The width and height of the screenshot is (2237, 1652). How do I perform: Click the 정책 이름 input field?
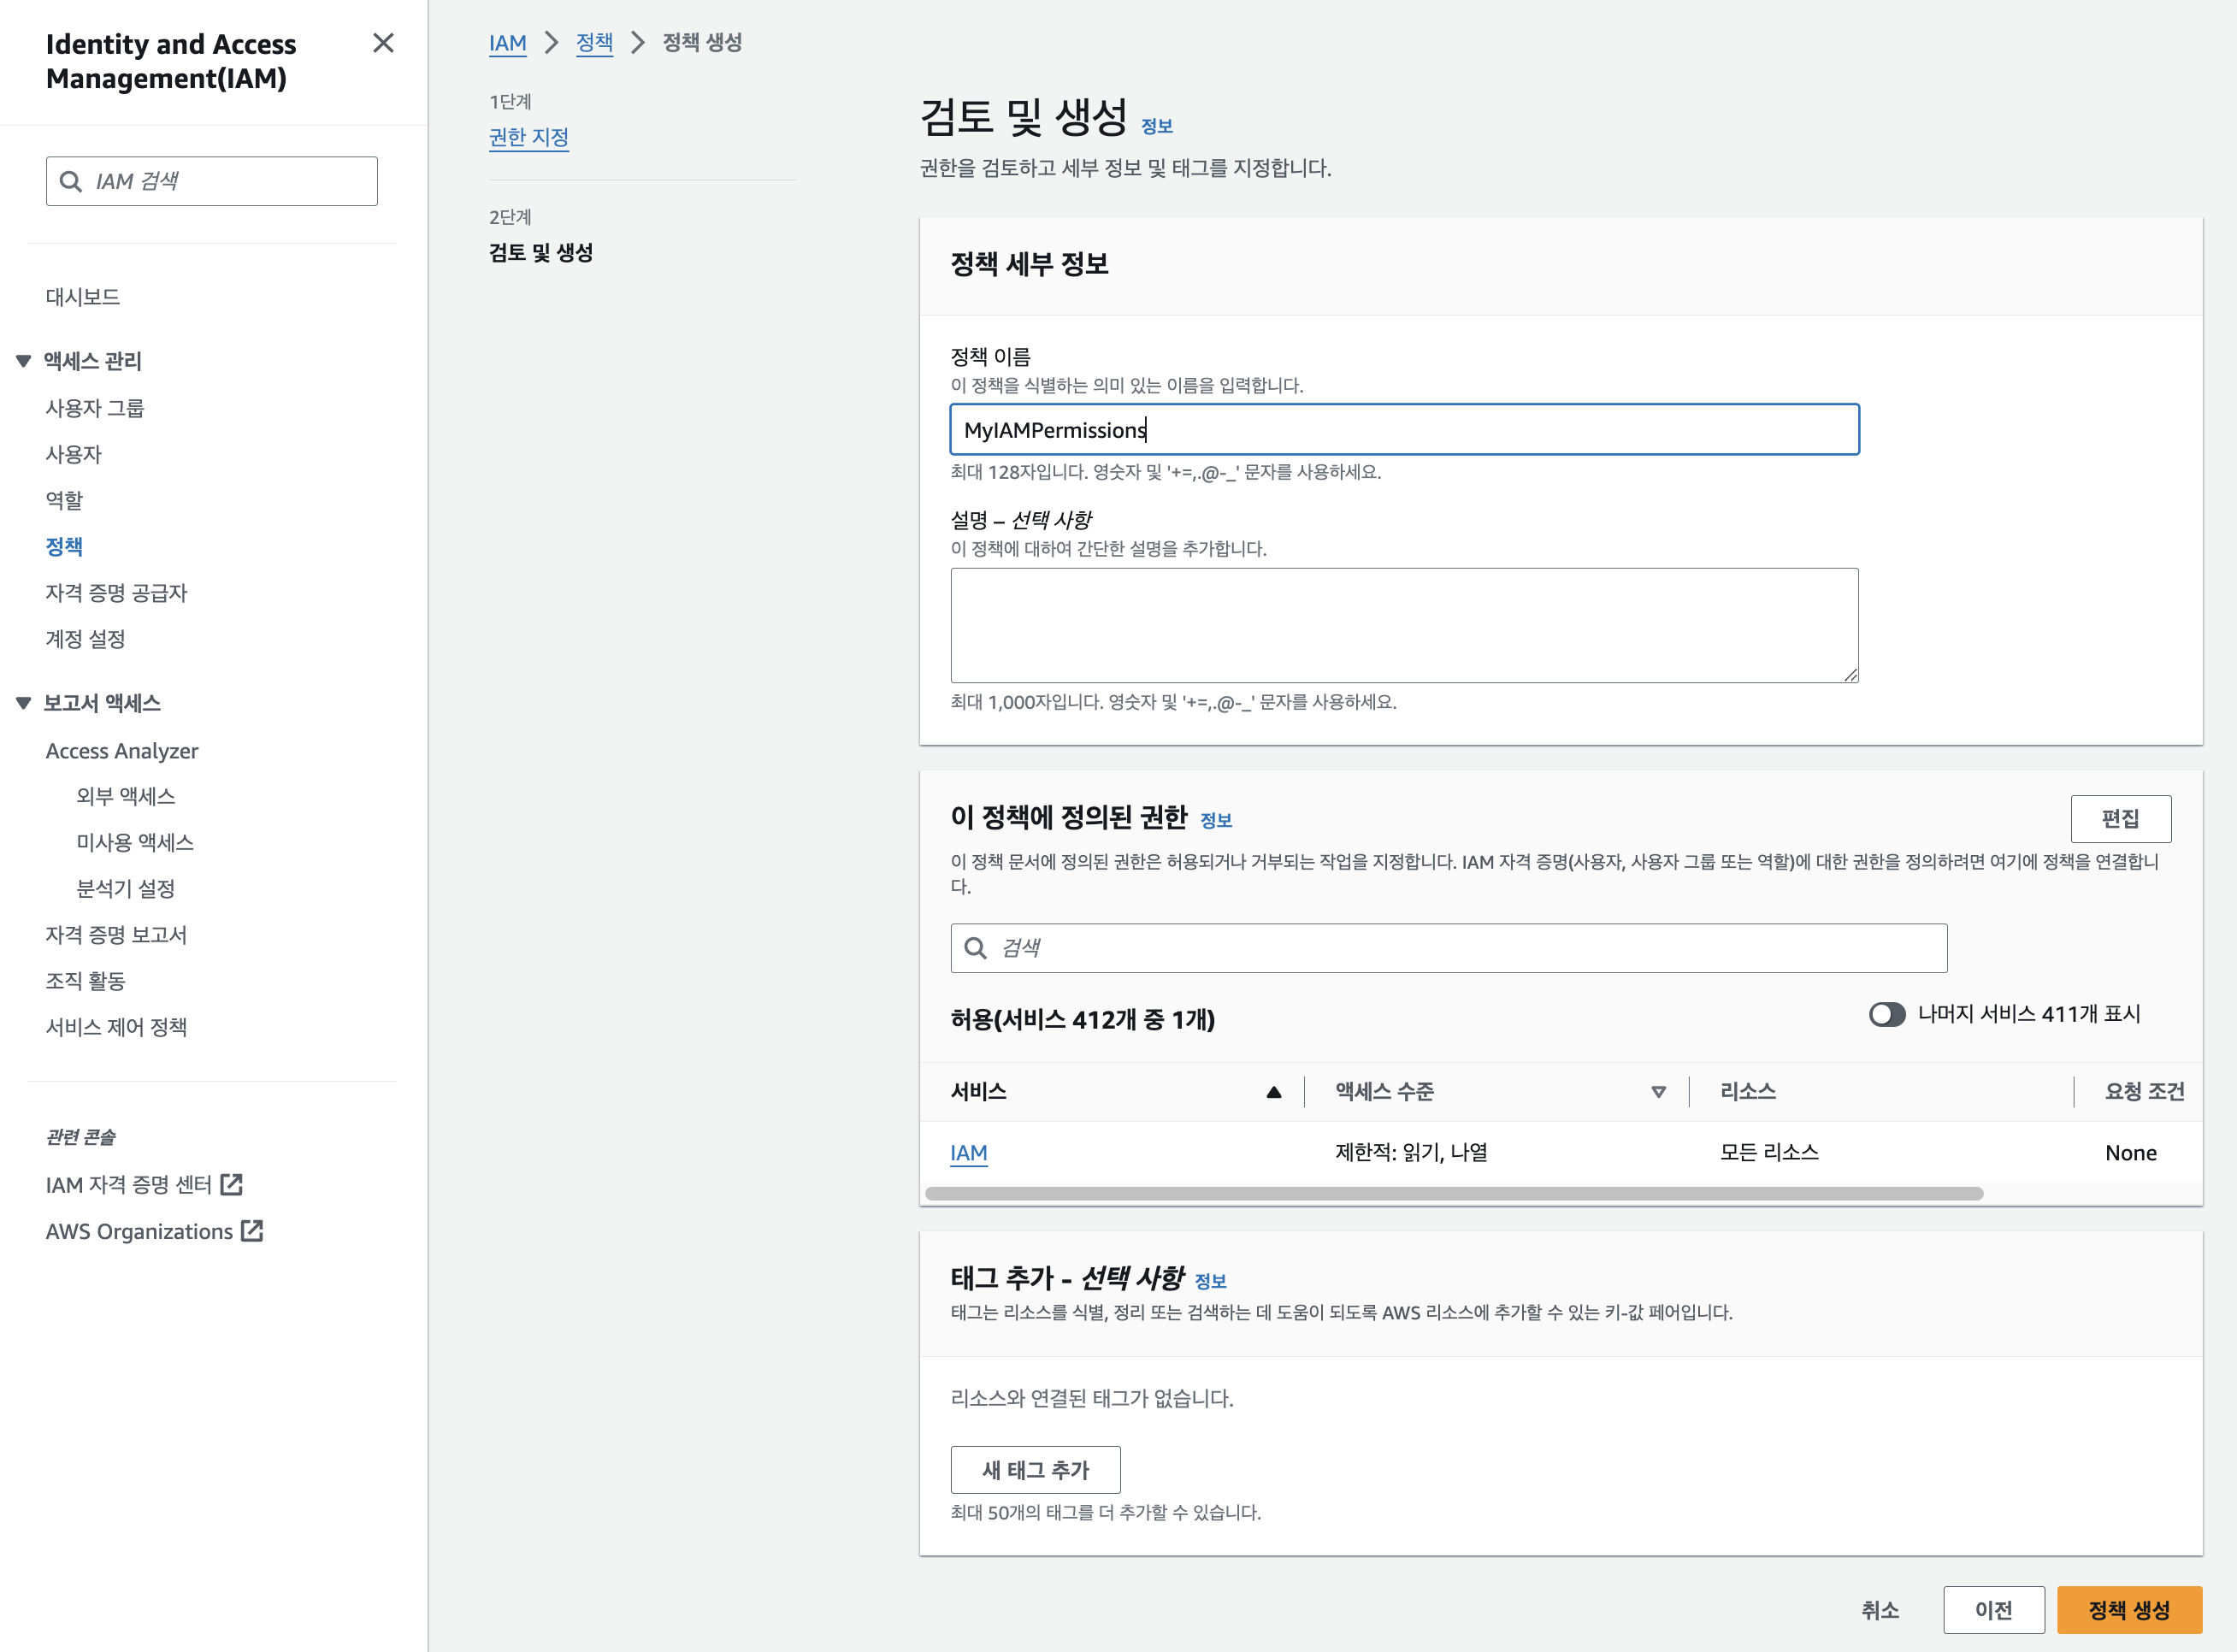[x=1403, y=430]
